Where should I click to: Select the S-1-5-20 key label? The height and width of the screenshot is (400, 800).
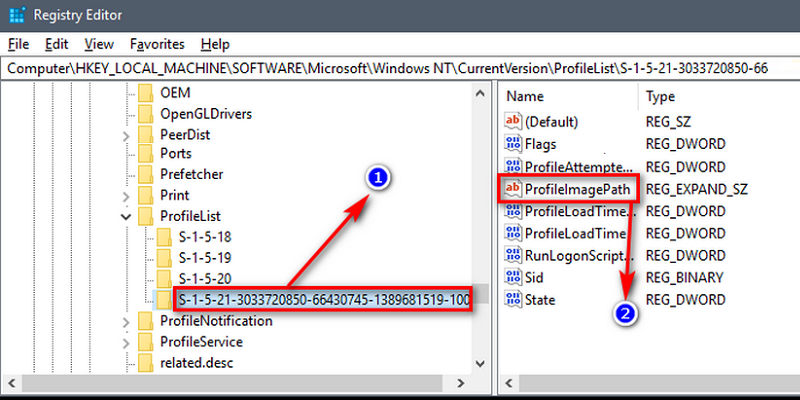[x=205, y=279]
